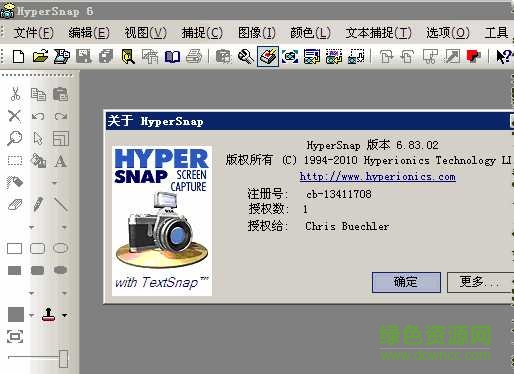This screenshot has height=374, width=514.
Task: Click the registration number cb-13411708
Action: click(339, 194)
